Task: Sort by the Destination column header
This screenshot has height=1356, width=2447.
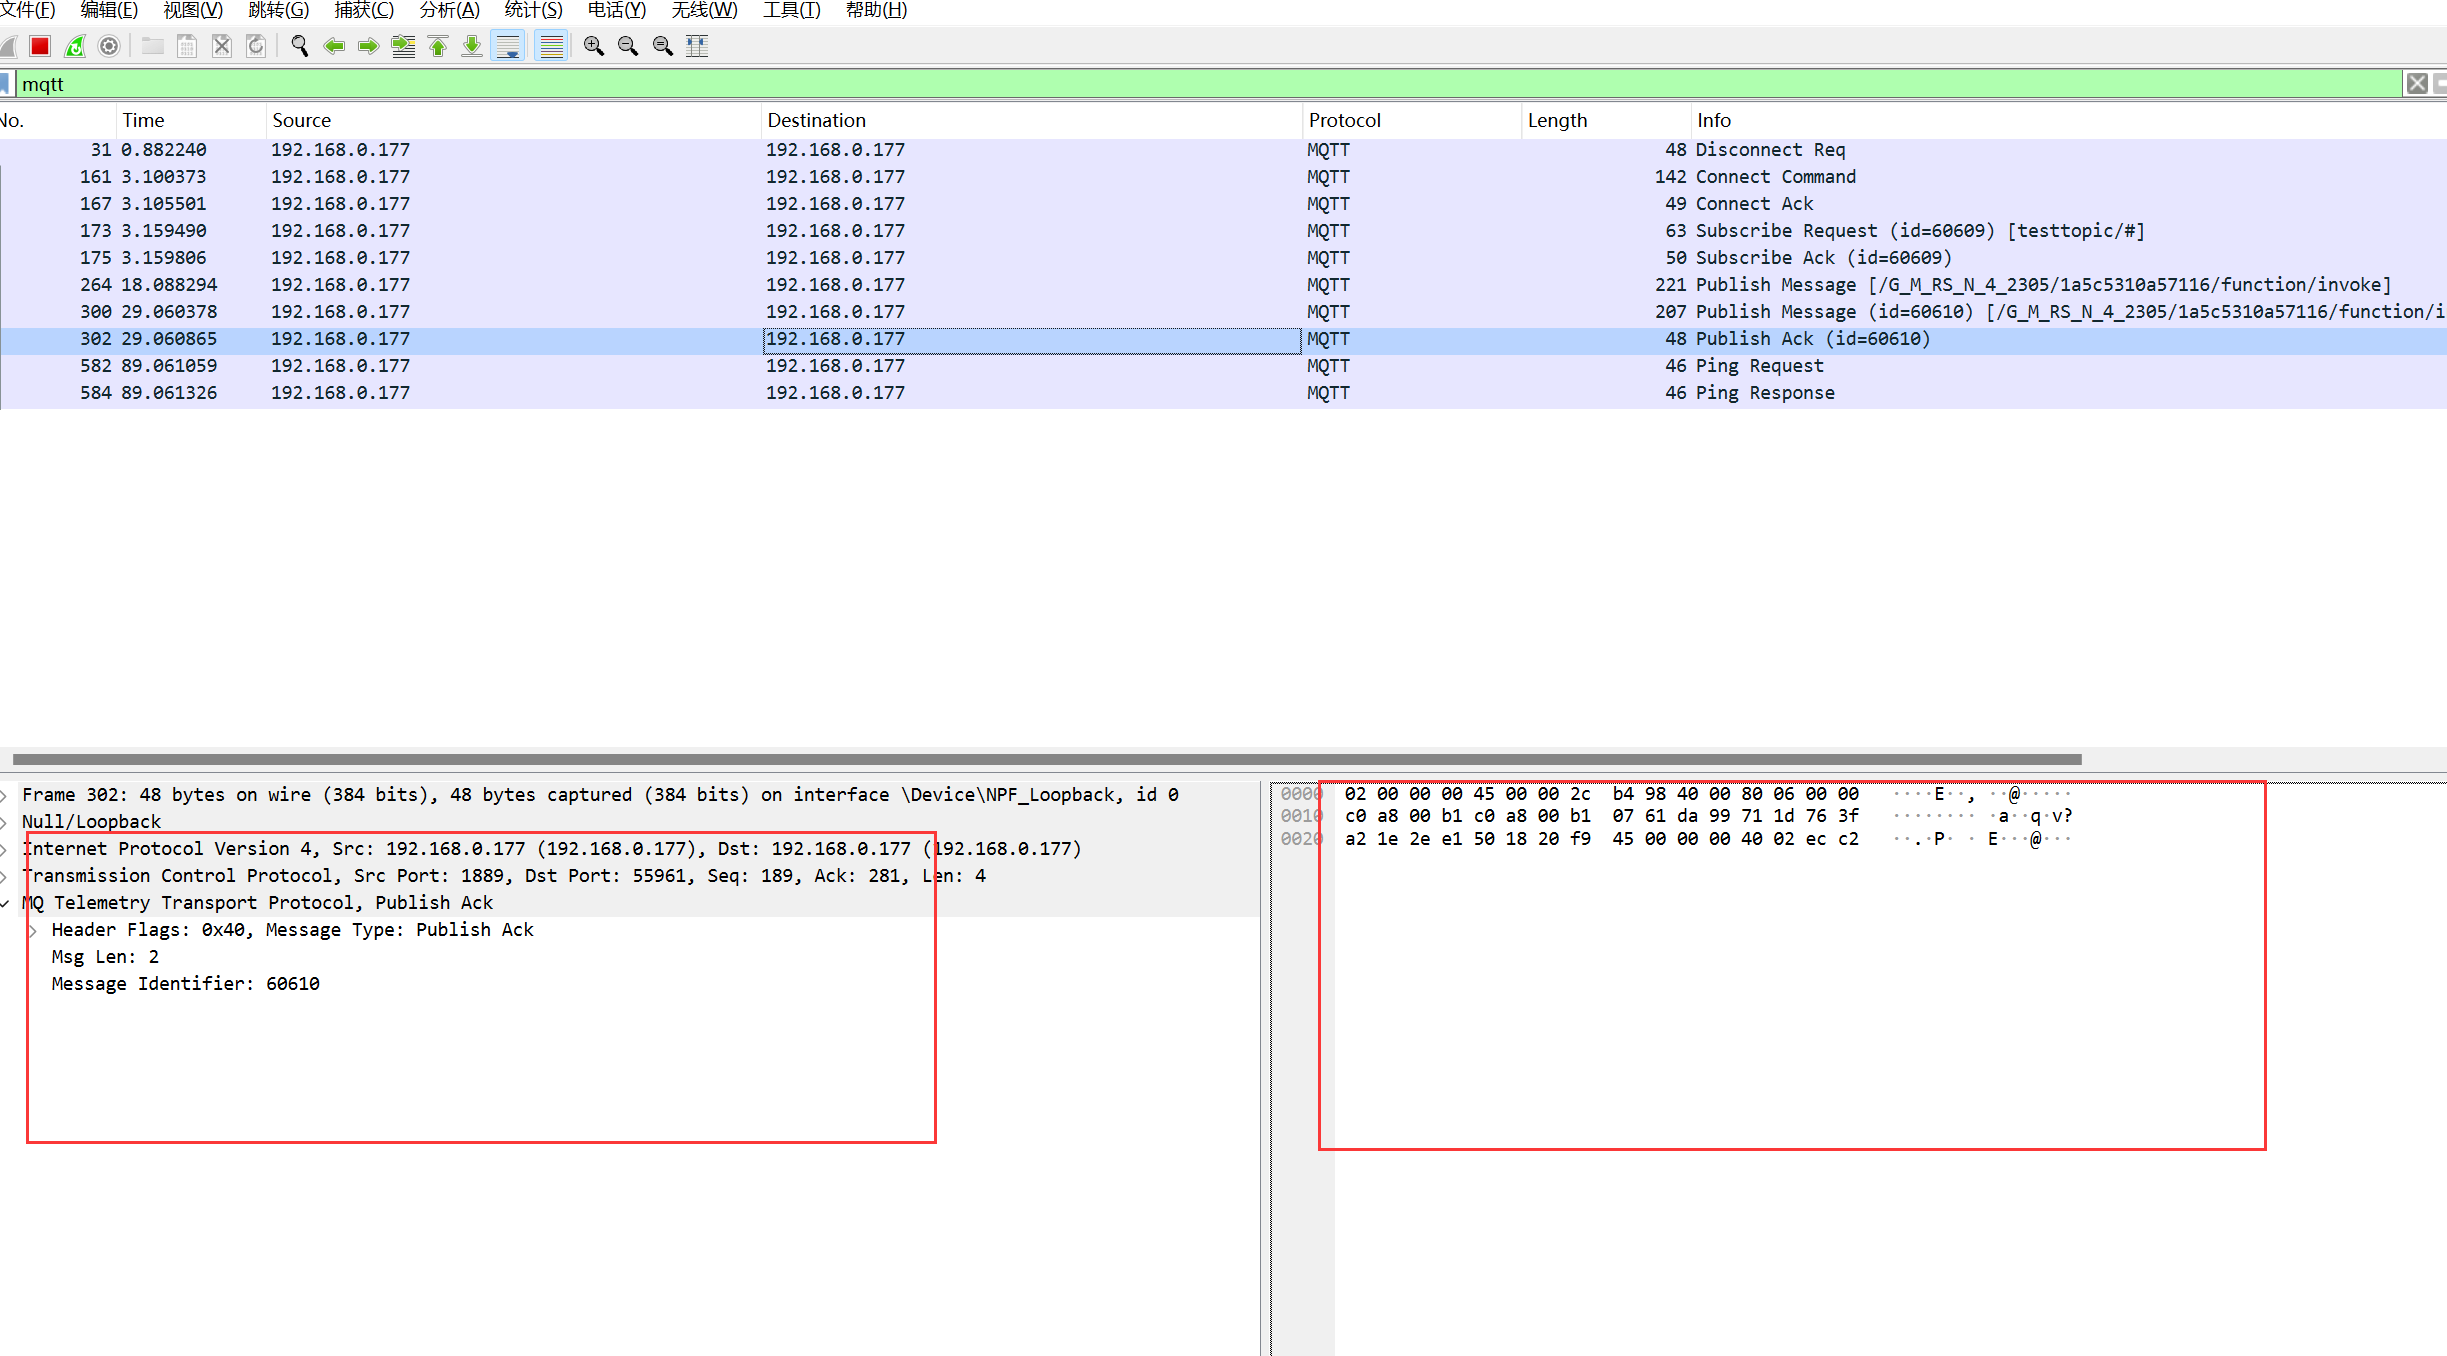Action: [1032, 120]
